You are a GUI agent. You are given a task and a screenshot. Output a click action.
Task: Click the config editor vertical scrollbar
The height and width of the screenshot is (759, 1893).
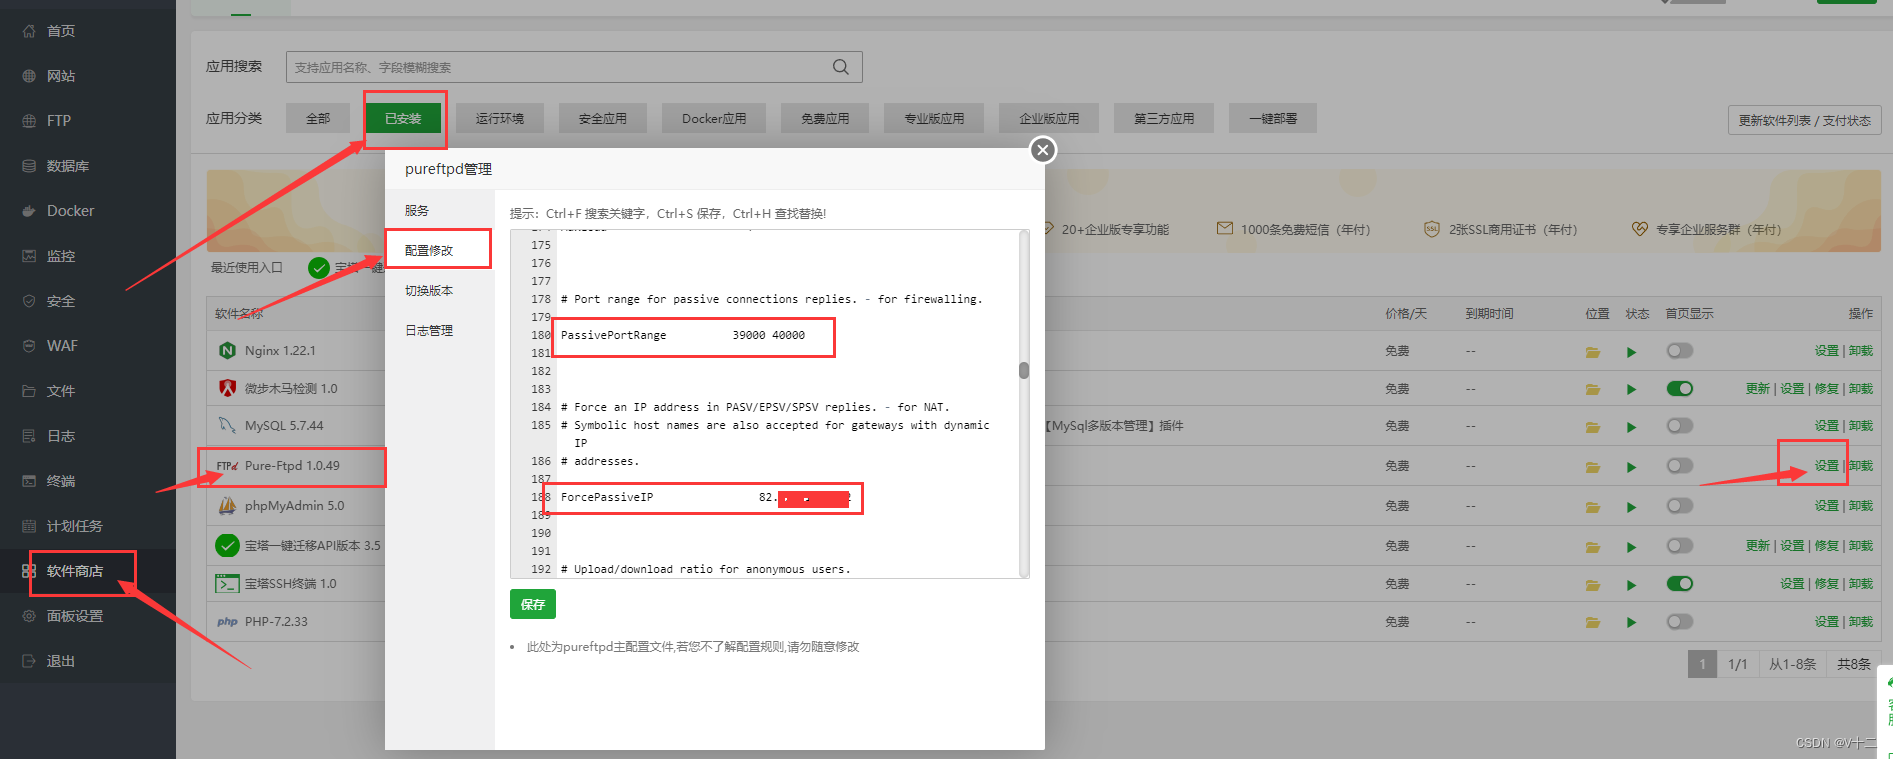[1024, 371]
